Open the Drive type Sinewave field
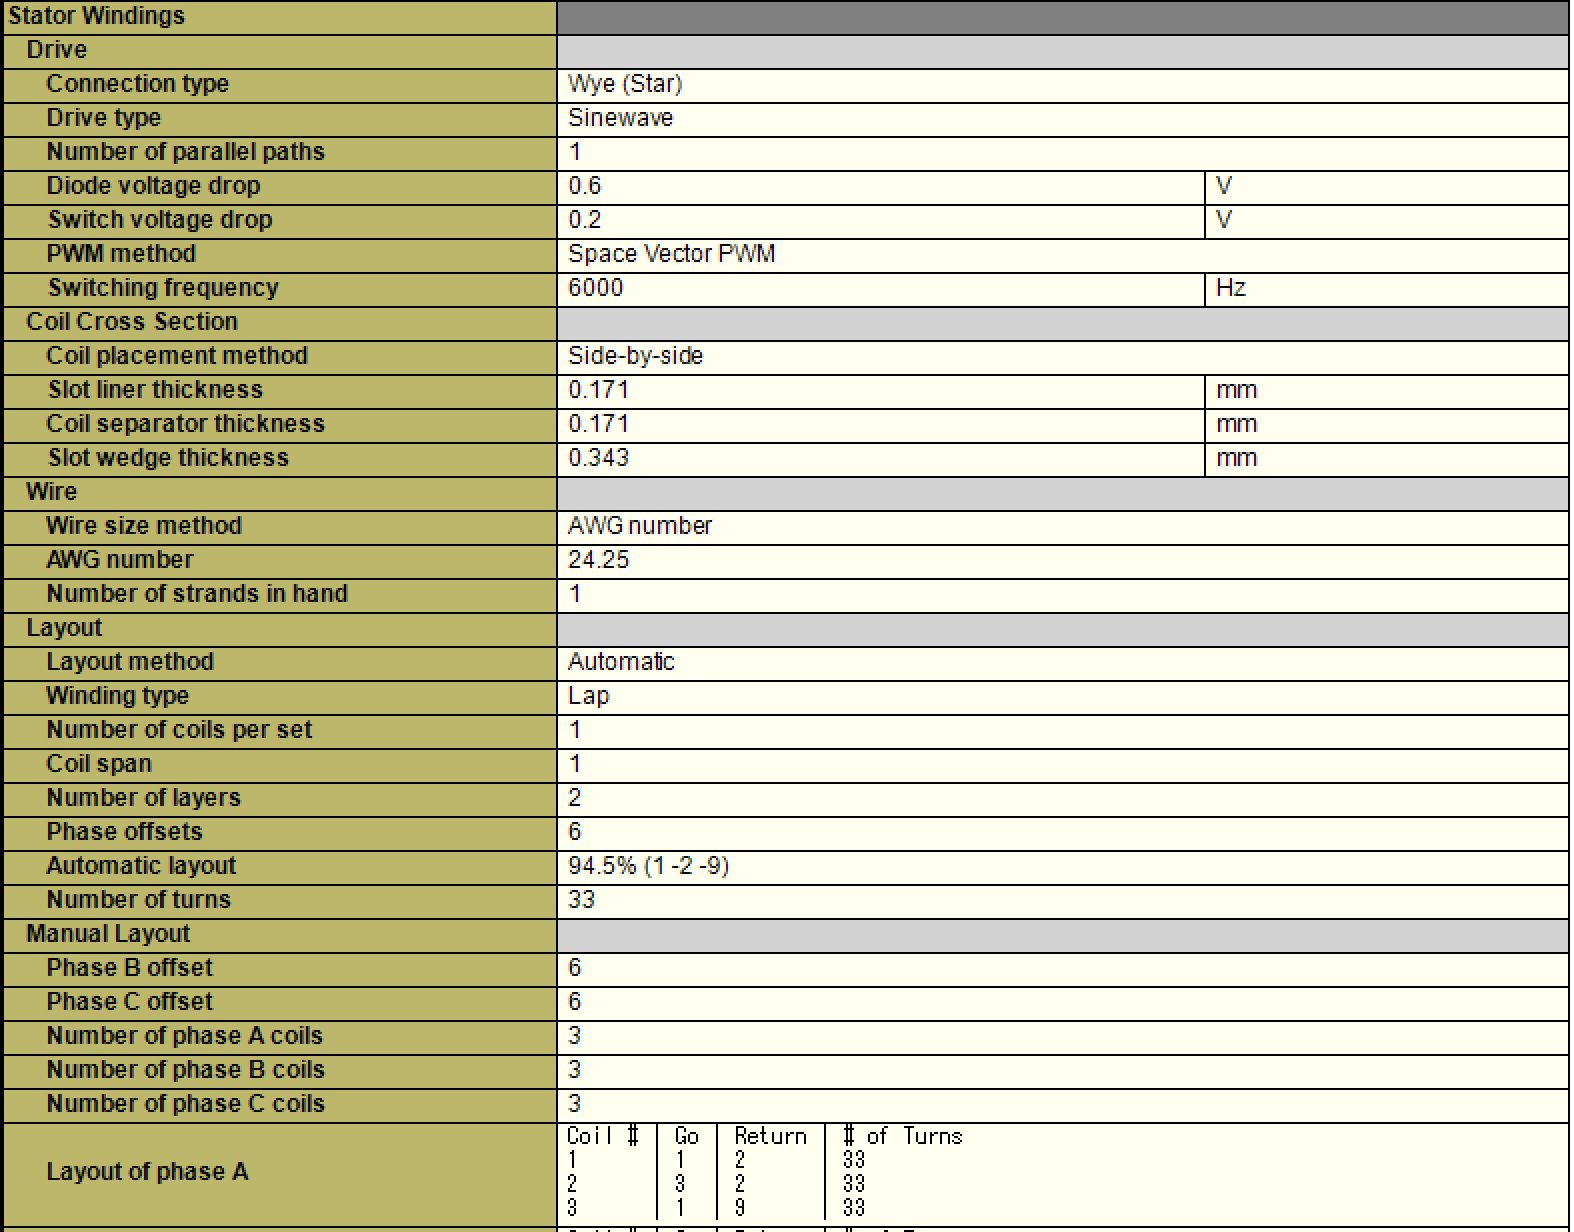This screenshot has width=1574, height=1232. pos(620,118)
